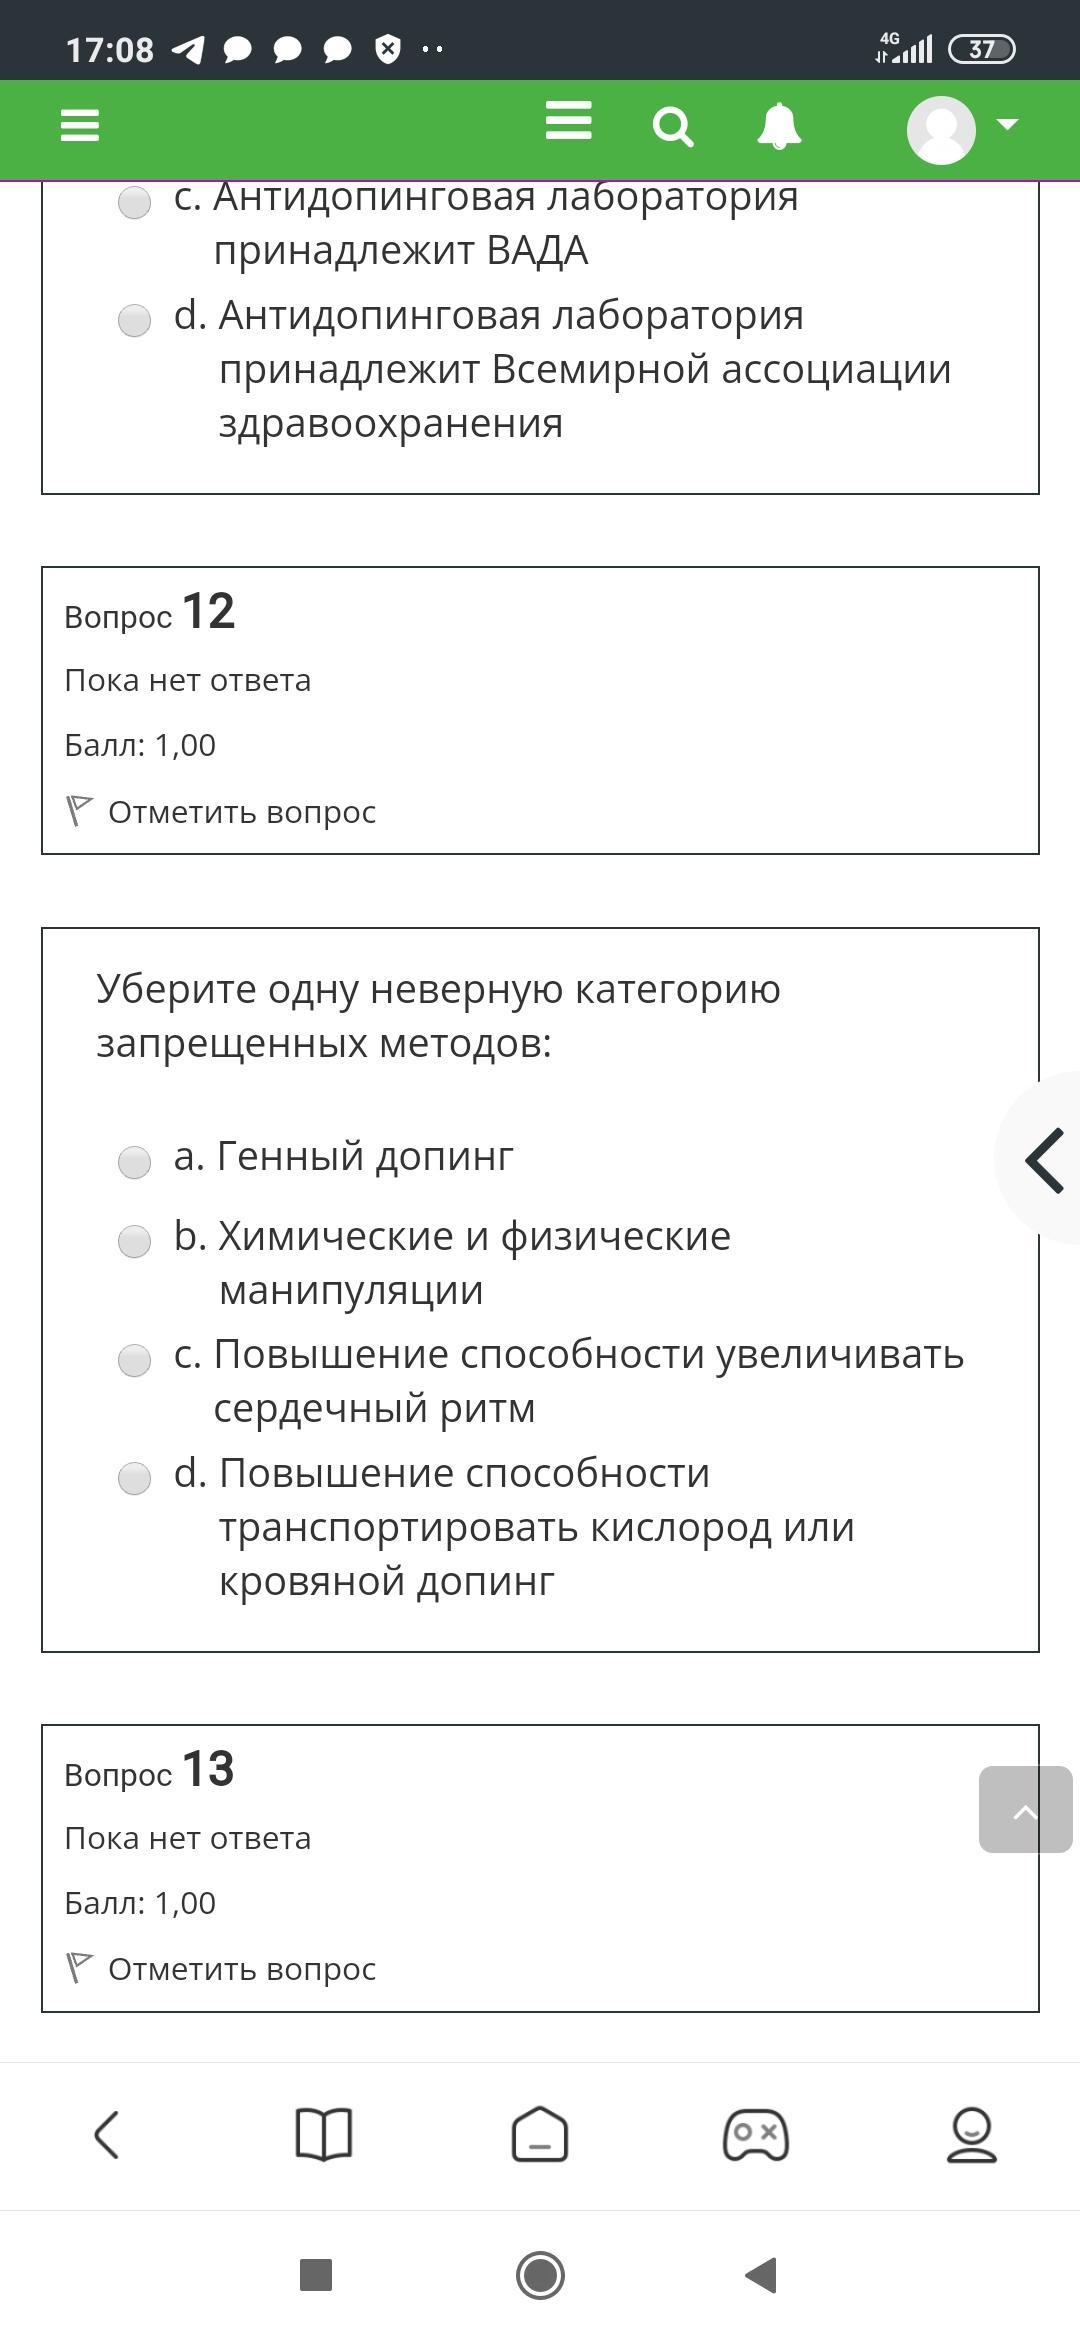Image resolution: width=1080 pixels, height=2340 pixels.
Task: Open the notifications bell
Action: tap(779, 127)
